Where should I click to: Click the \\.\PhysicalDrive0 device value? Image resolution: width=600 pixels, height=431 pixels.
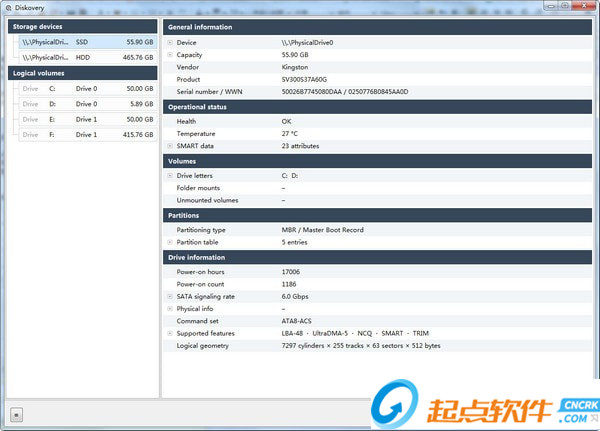[307, 42]
